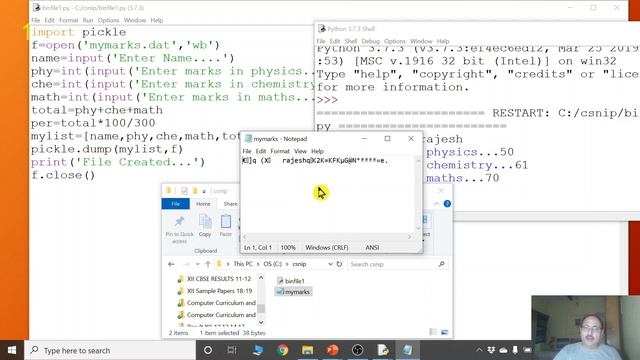Minimize the mymarks Notepad window
Screen dimensions: 640x360
click(364, 139)
